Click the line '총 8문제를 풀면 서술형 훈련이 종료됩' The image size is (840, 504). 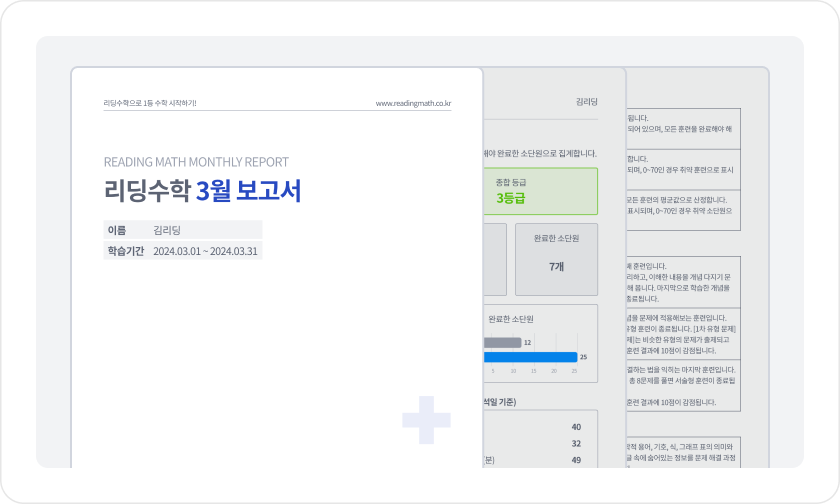pyautogui.click(x=682, y=381)
